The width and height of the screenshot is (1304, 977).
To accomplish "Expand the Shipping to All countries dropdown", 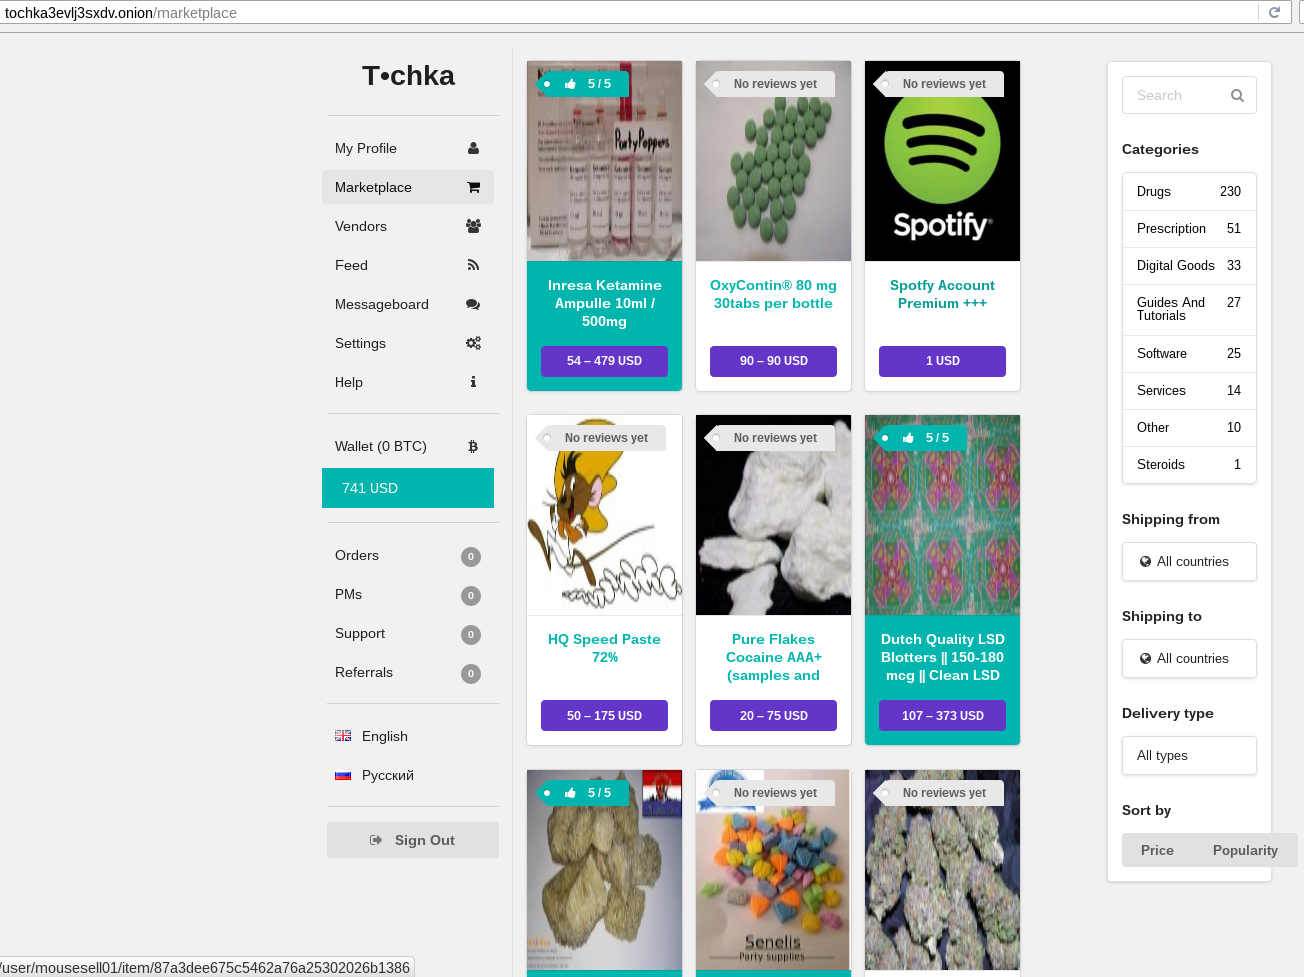I will [1189, 659].
